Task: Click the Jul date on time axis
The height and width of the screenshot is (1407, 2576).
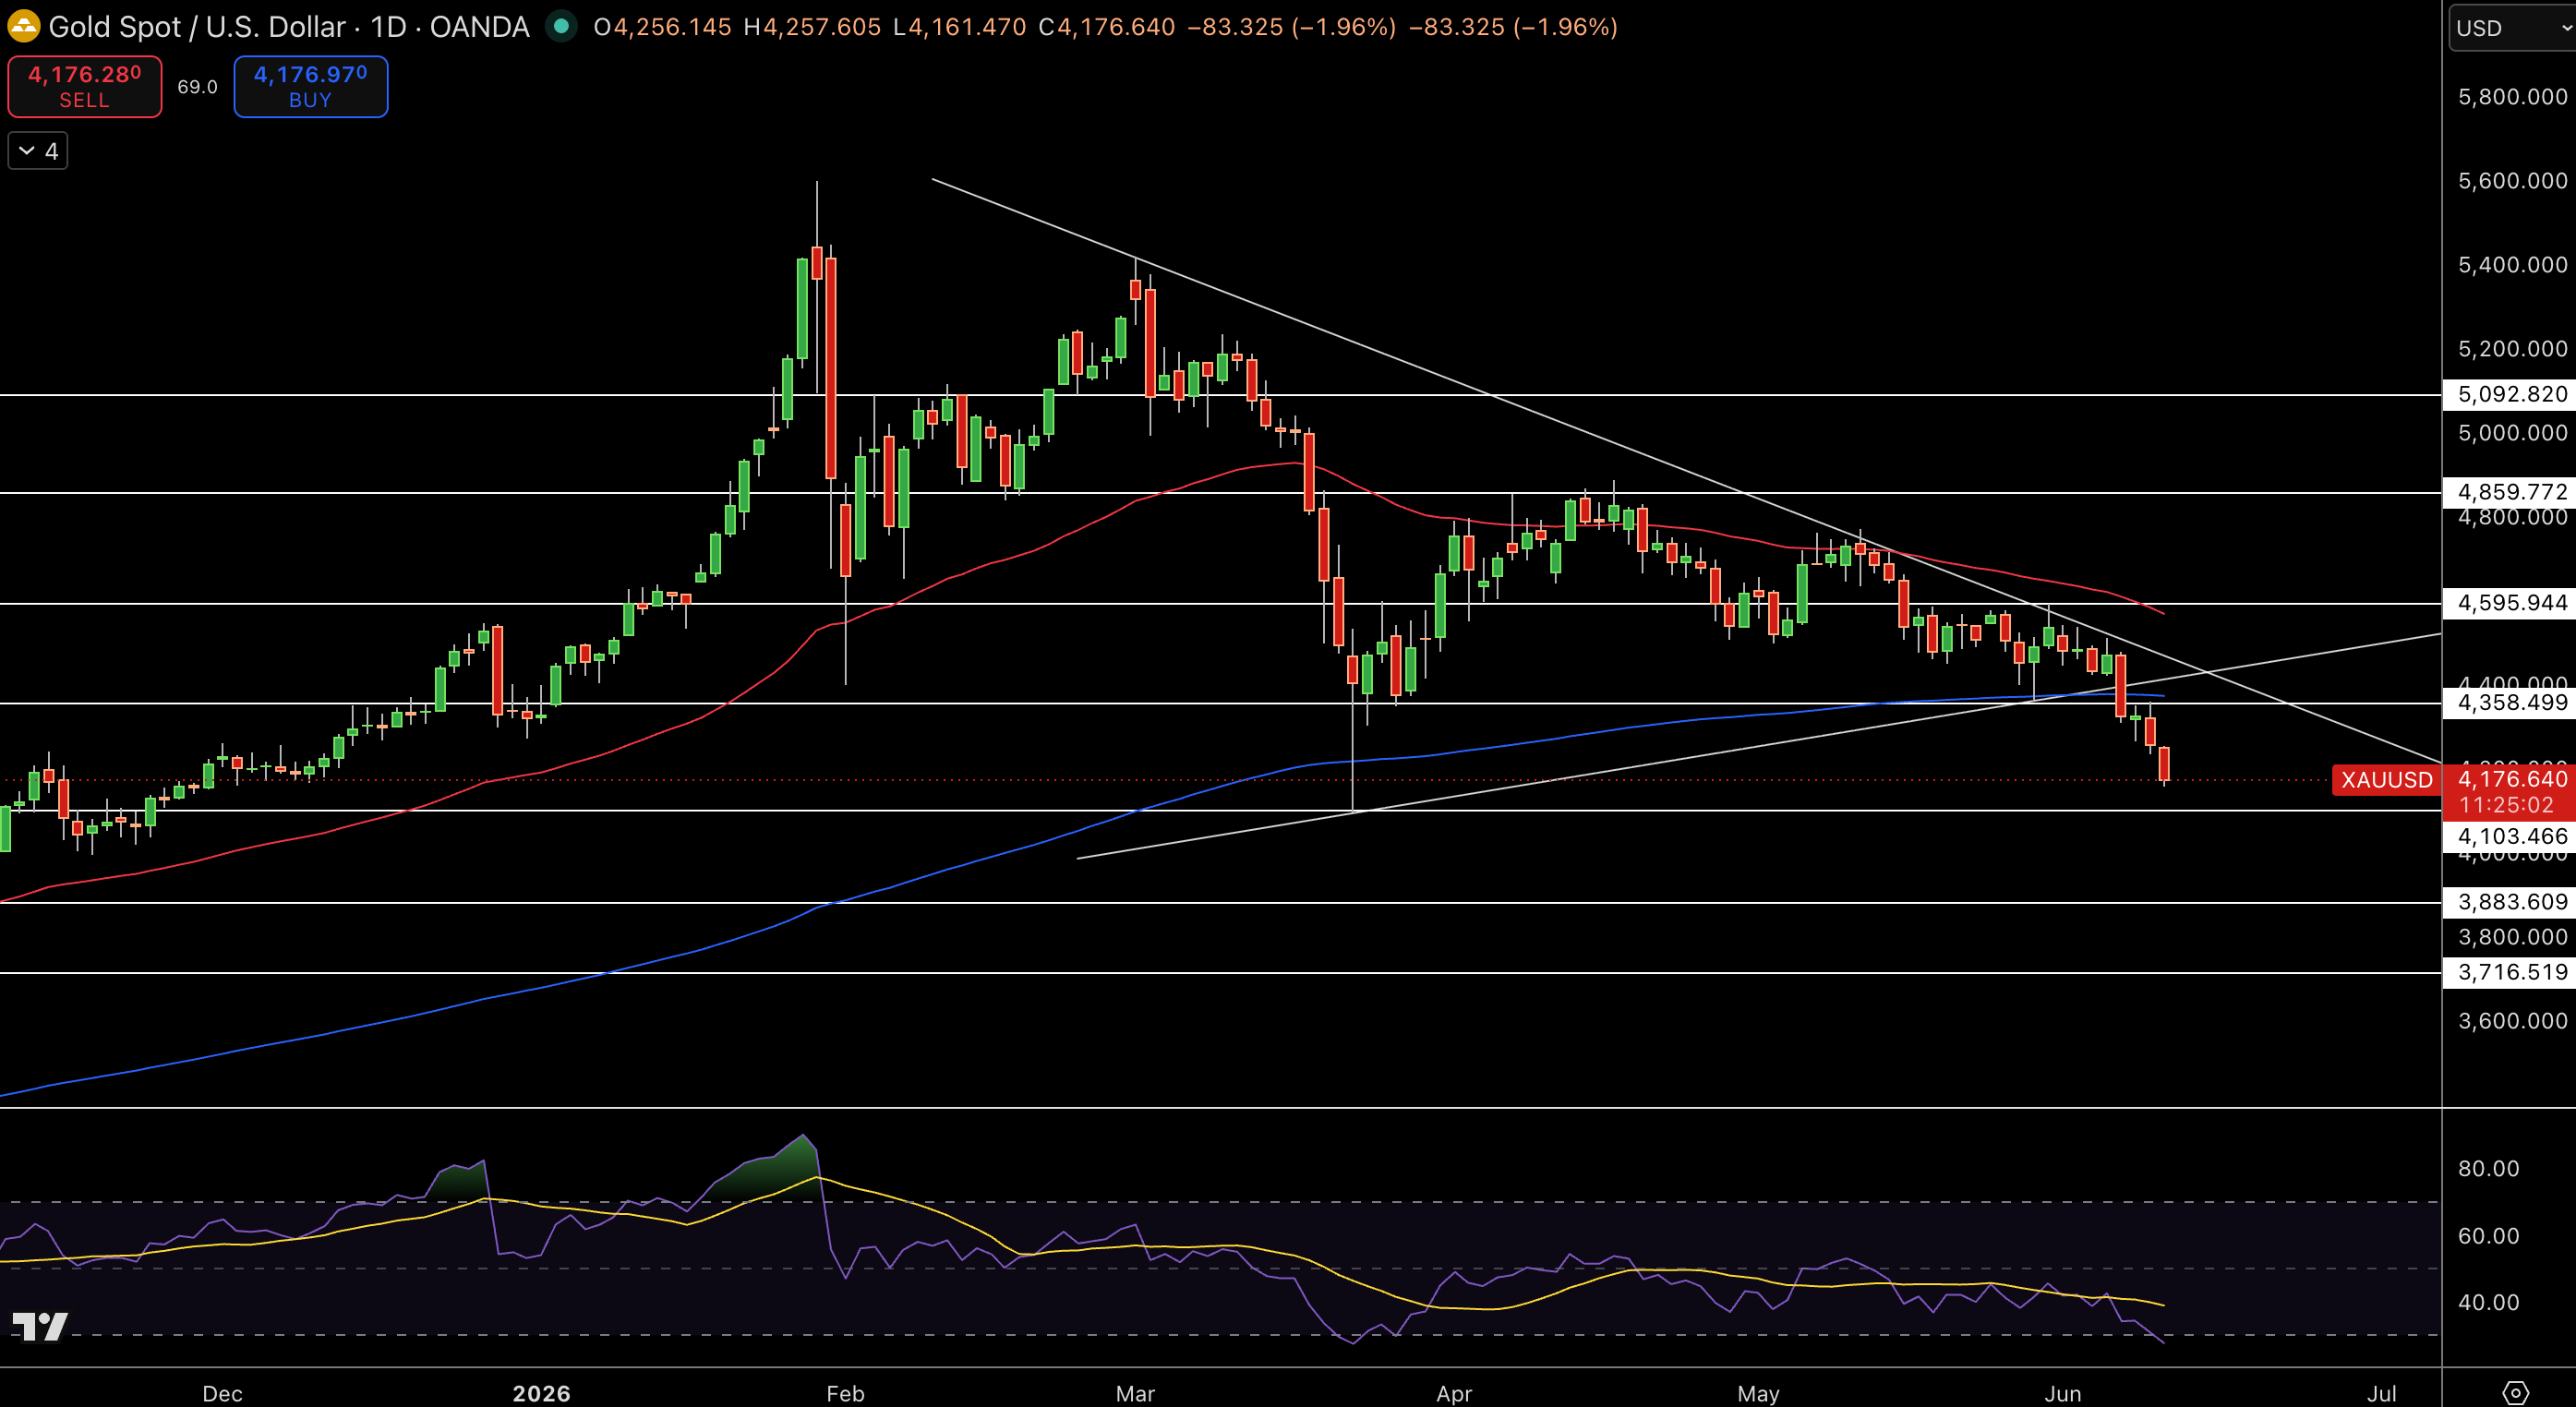Action: [2382, 1393]
